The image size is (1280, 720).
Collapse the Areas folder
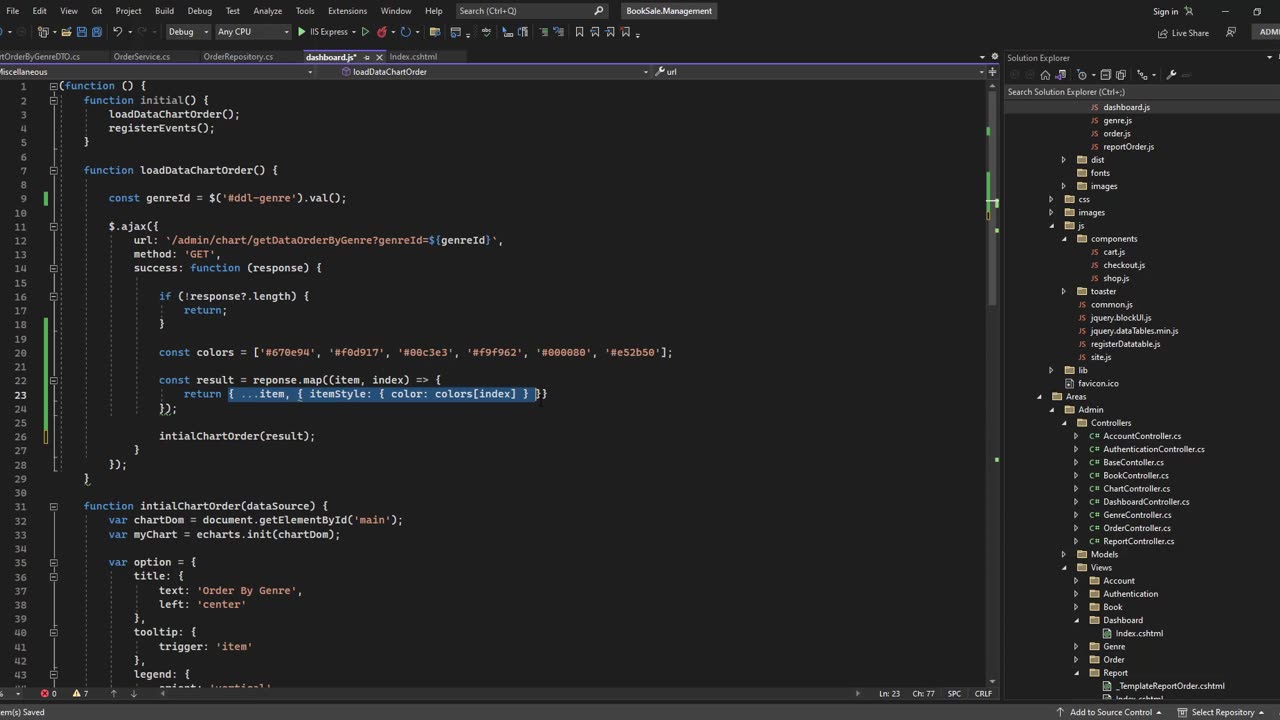tap(1039, 397)
